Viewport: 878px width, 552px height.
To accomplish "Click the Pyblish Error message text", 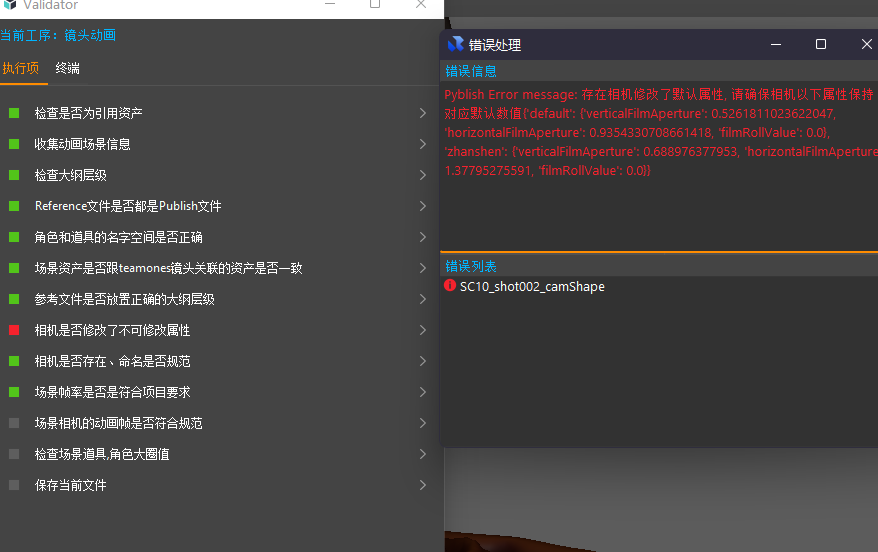I will click(660, 132).
